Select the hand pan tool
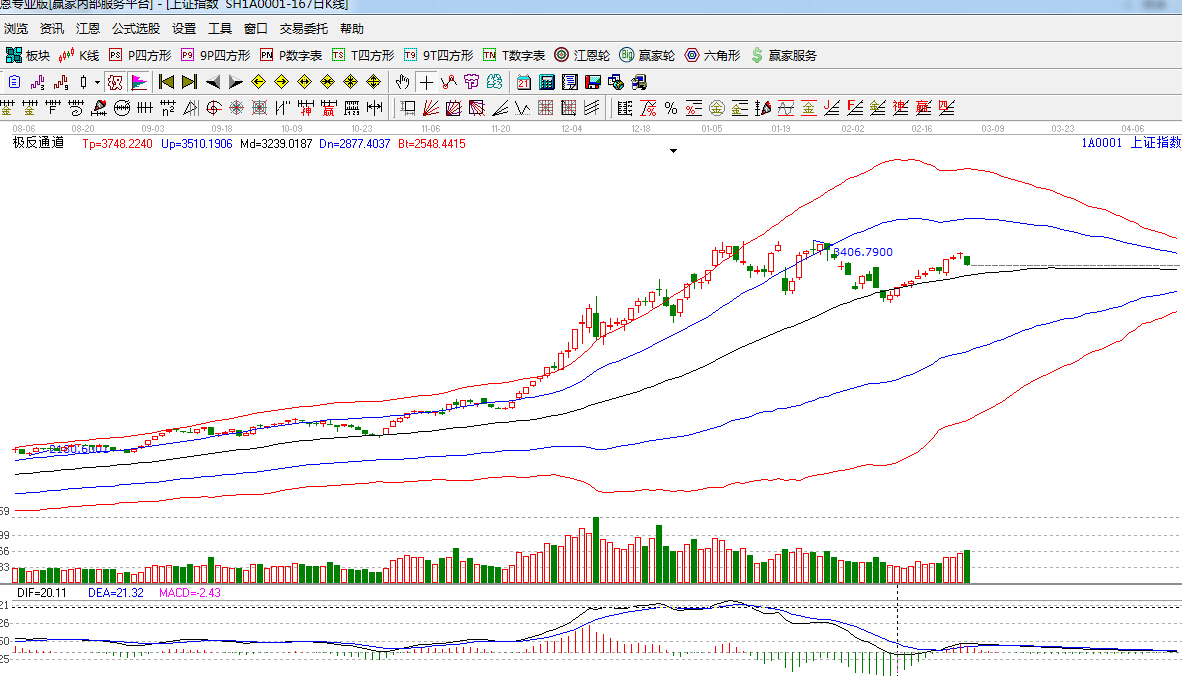This screenshot has height=676, width=1182. 403,82
